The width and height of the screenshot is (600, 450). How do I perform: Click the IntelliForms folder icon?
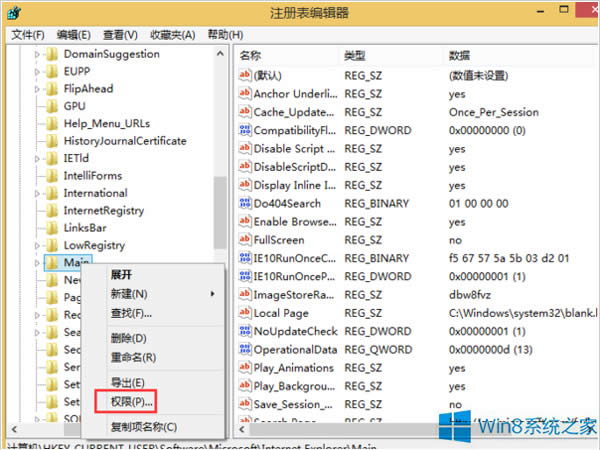(x=52, y=176)
